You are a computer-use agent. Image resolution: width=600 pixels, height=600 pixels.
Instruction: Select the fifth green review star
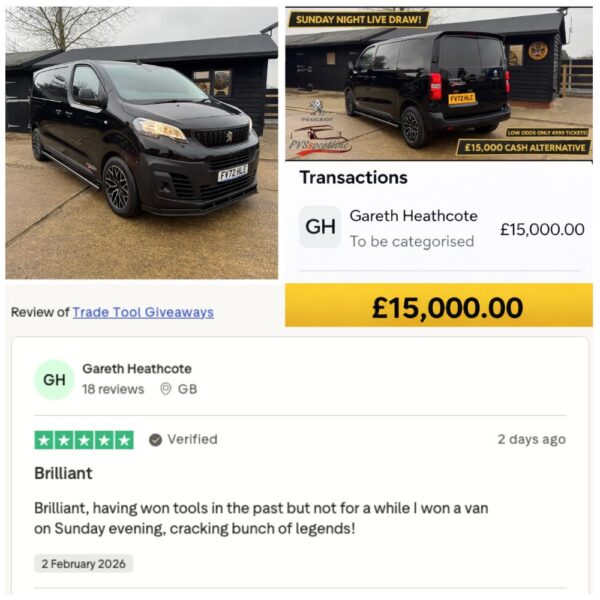(123, 440)
